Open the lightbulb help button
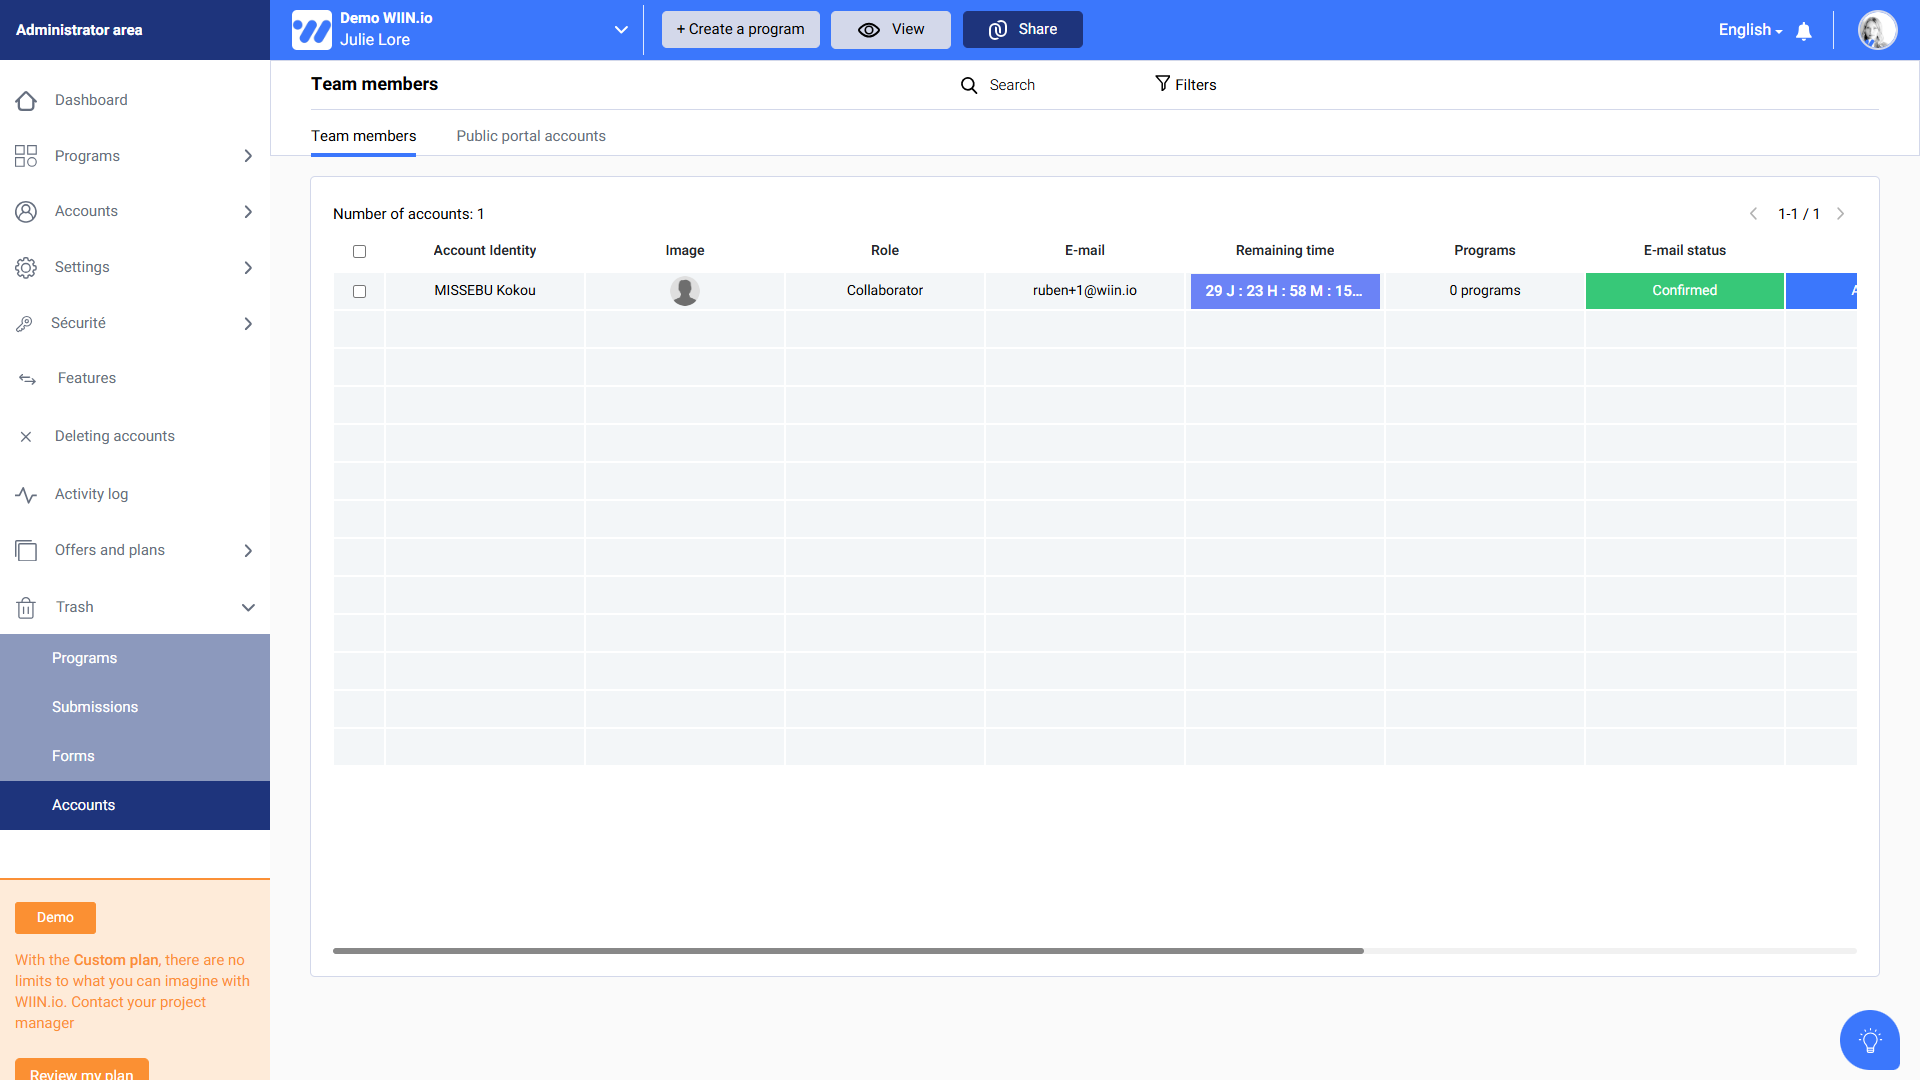 tap(1869, 1040)
